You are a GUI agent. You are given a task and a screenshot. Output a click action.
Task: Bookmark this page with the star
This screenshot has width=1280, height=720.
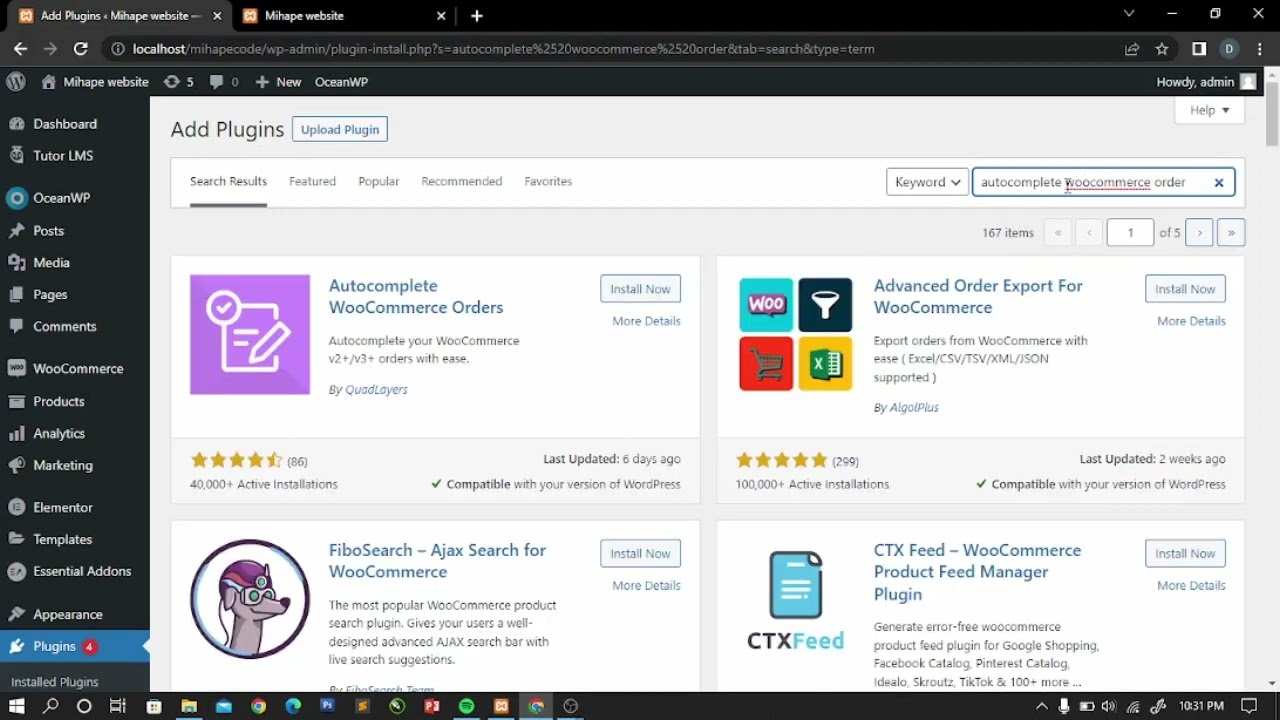click(1162, 49)
